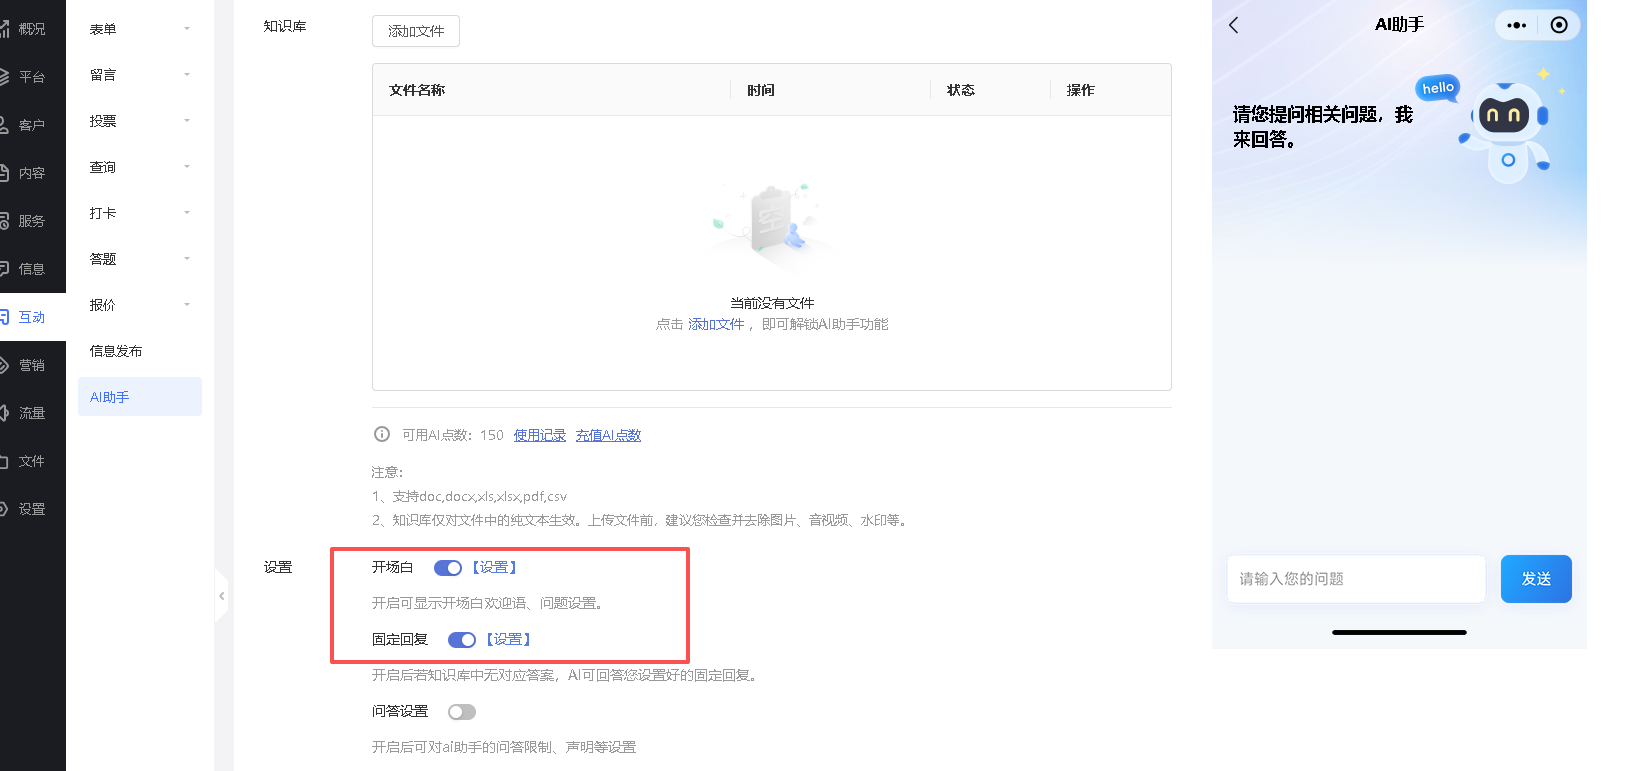Image resolution: width=1645 pixels, height=771 pixels.
Task: Open the 充值AI点数 link
Action: click(x=608, y=435)
